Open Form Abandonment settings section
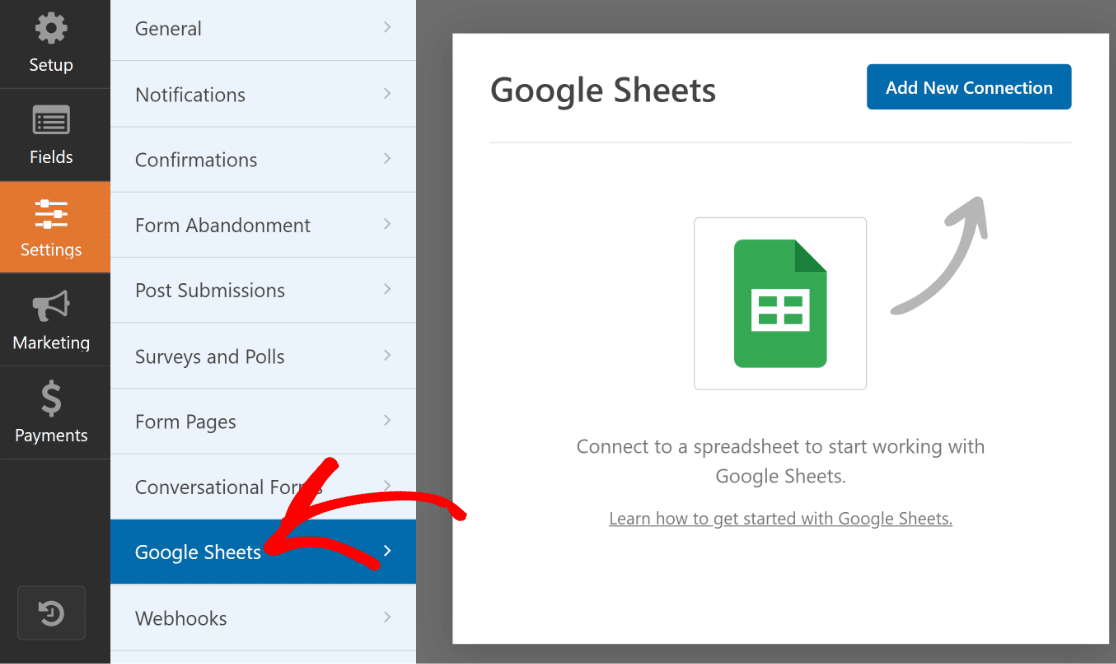 (x=263, y=225)
